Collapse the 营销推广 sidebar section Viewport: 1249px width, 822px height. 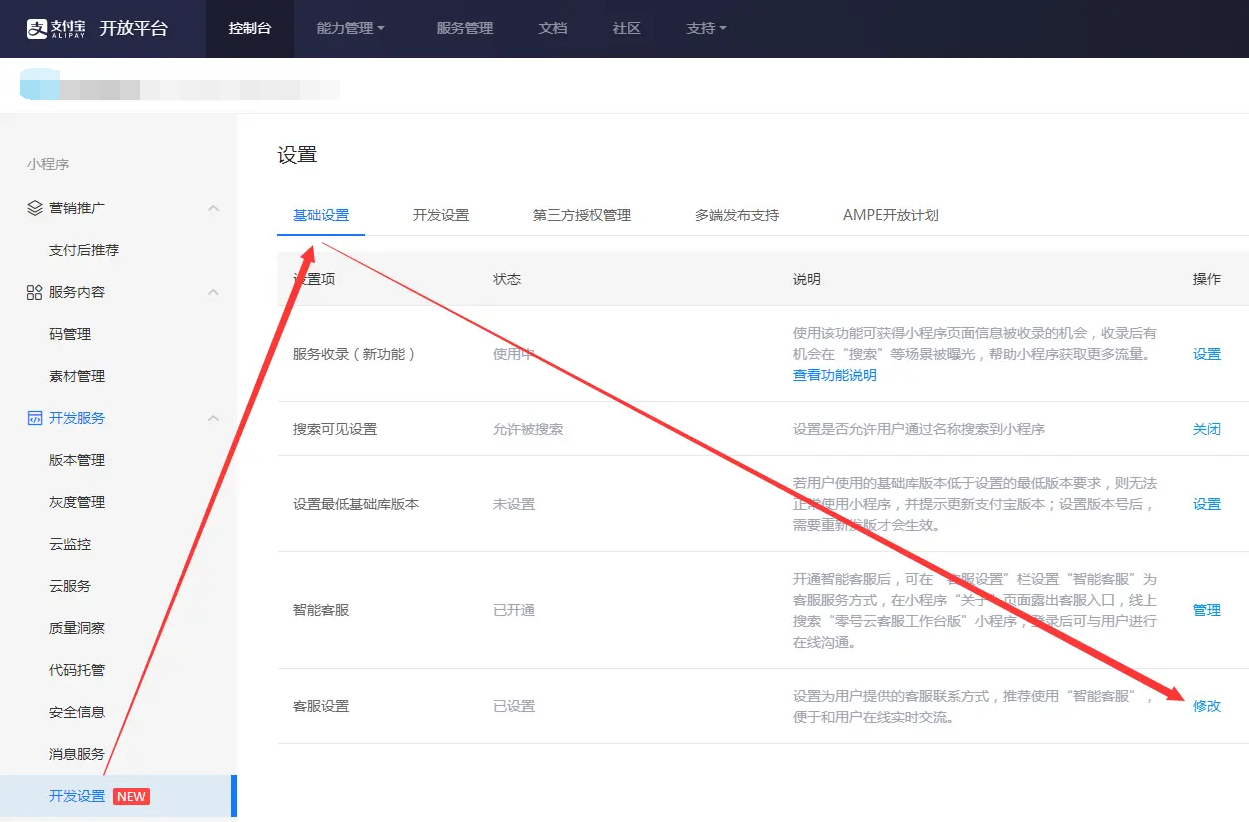point(213,208)
